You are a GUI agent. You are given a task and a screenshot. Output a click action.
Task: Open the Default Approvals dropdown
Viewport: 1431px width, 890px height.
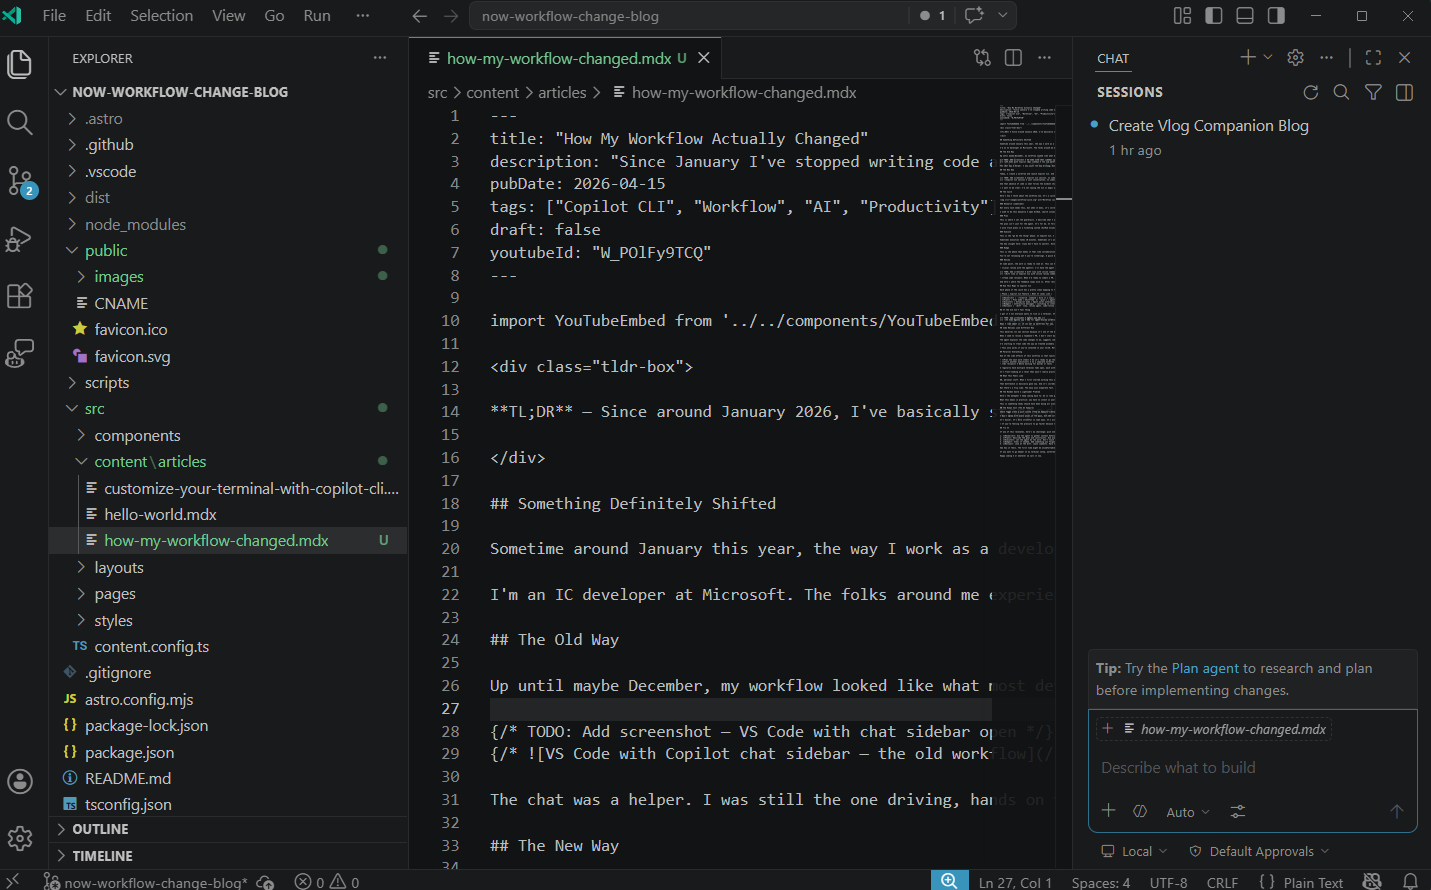click(x=1259, y=851)
